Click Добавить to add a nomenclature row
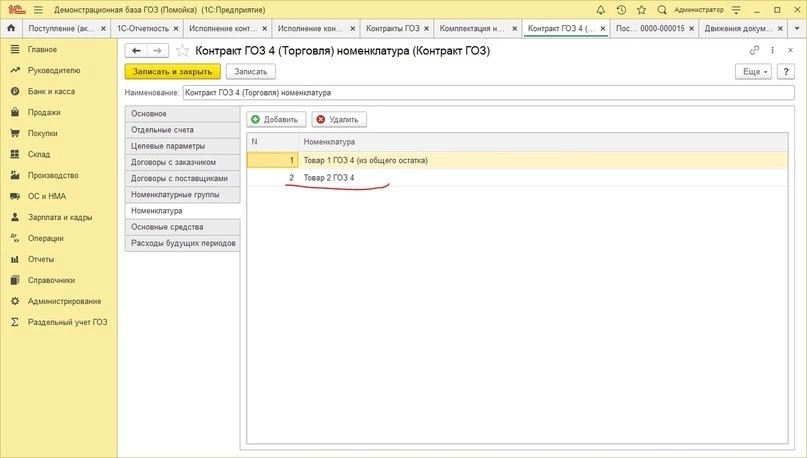The height and width of the screenshot is (458, 807). pos(276,119)
